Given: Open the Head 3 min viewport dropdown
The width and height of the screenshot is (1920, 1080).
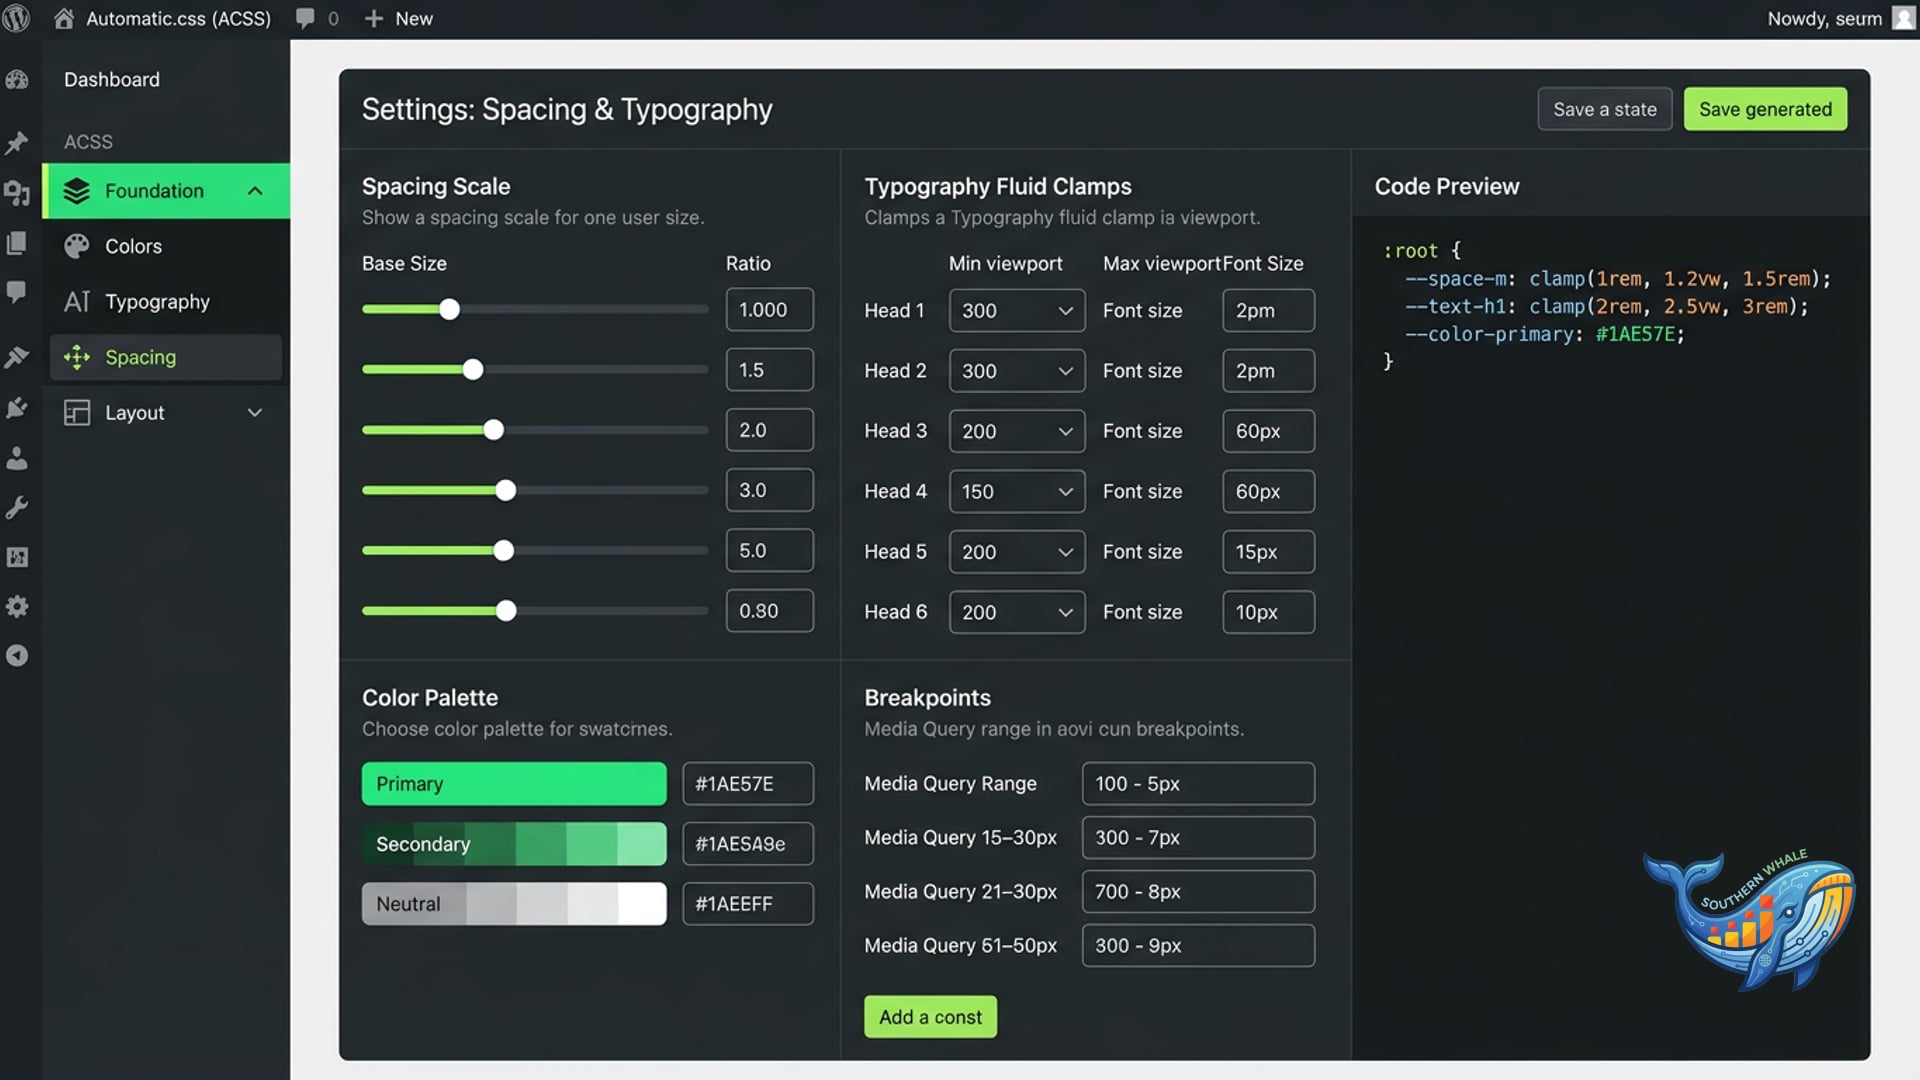Looking at the screenshot, I should point(1017,431).
